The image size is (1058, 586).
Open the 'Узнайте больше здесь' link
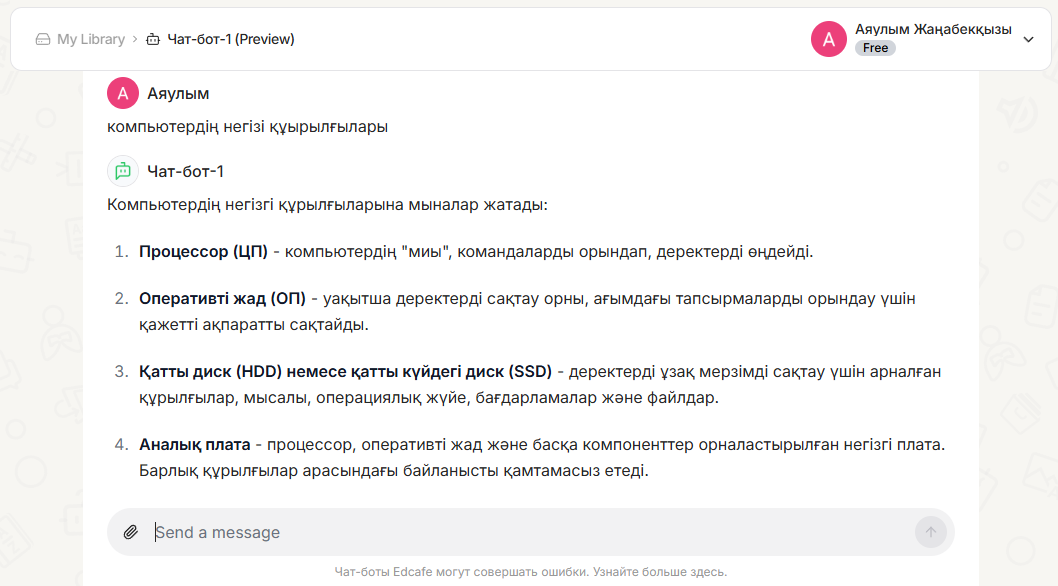click(660, 572)
